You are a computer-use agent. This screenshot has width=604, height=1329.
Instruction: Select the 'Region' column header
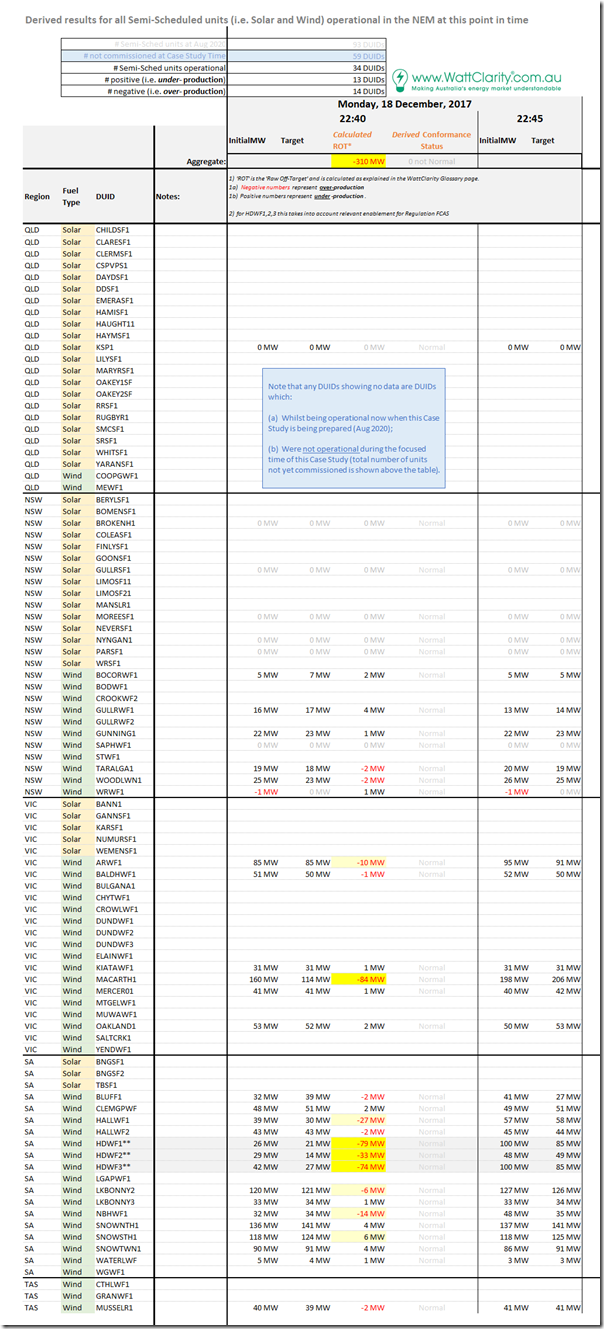pos(37,197)
